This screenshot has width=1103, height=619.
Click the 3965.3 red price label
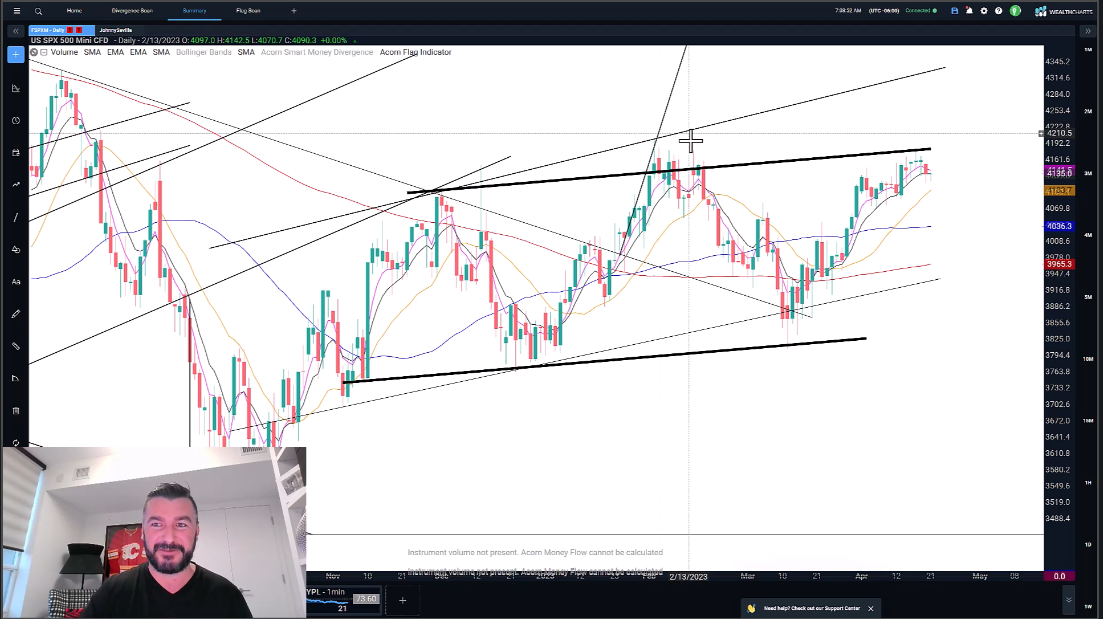[x=1059, y=264]
